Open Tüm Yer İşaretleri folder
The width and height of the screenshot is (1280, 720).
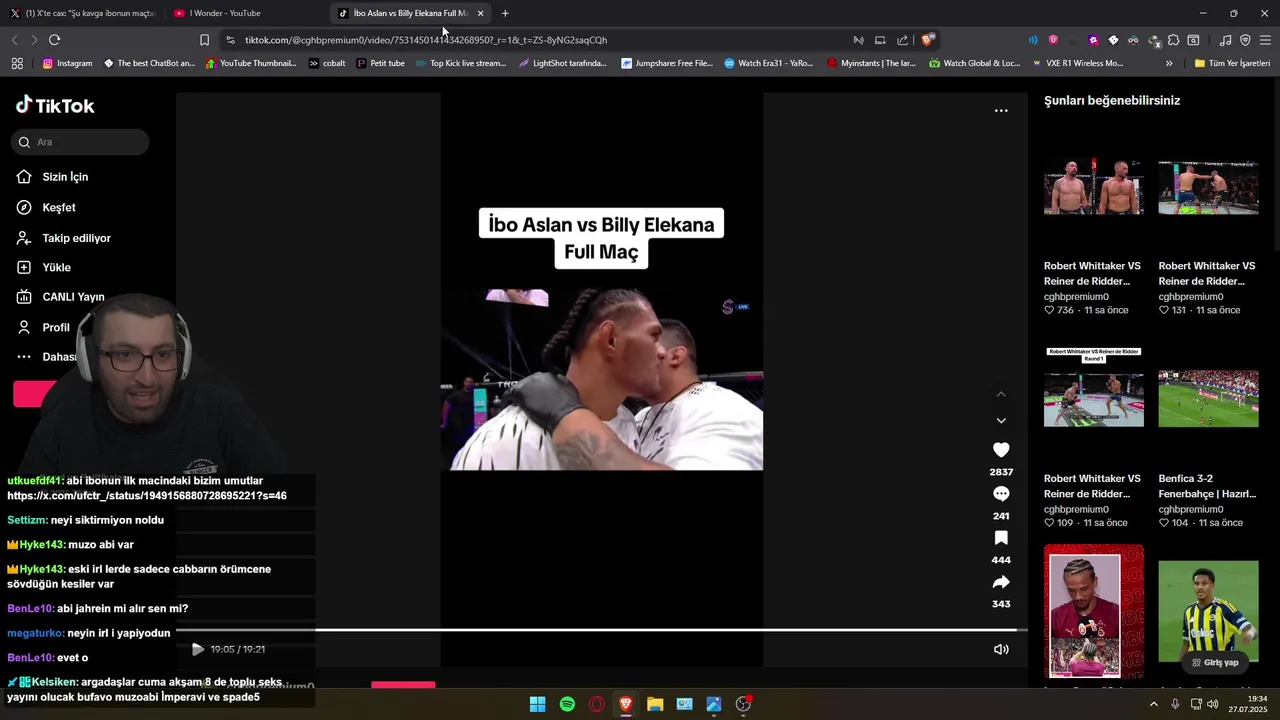(1232, 63)
